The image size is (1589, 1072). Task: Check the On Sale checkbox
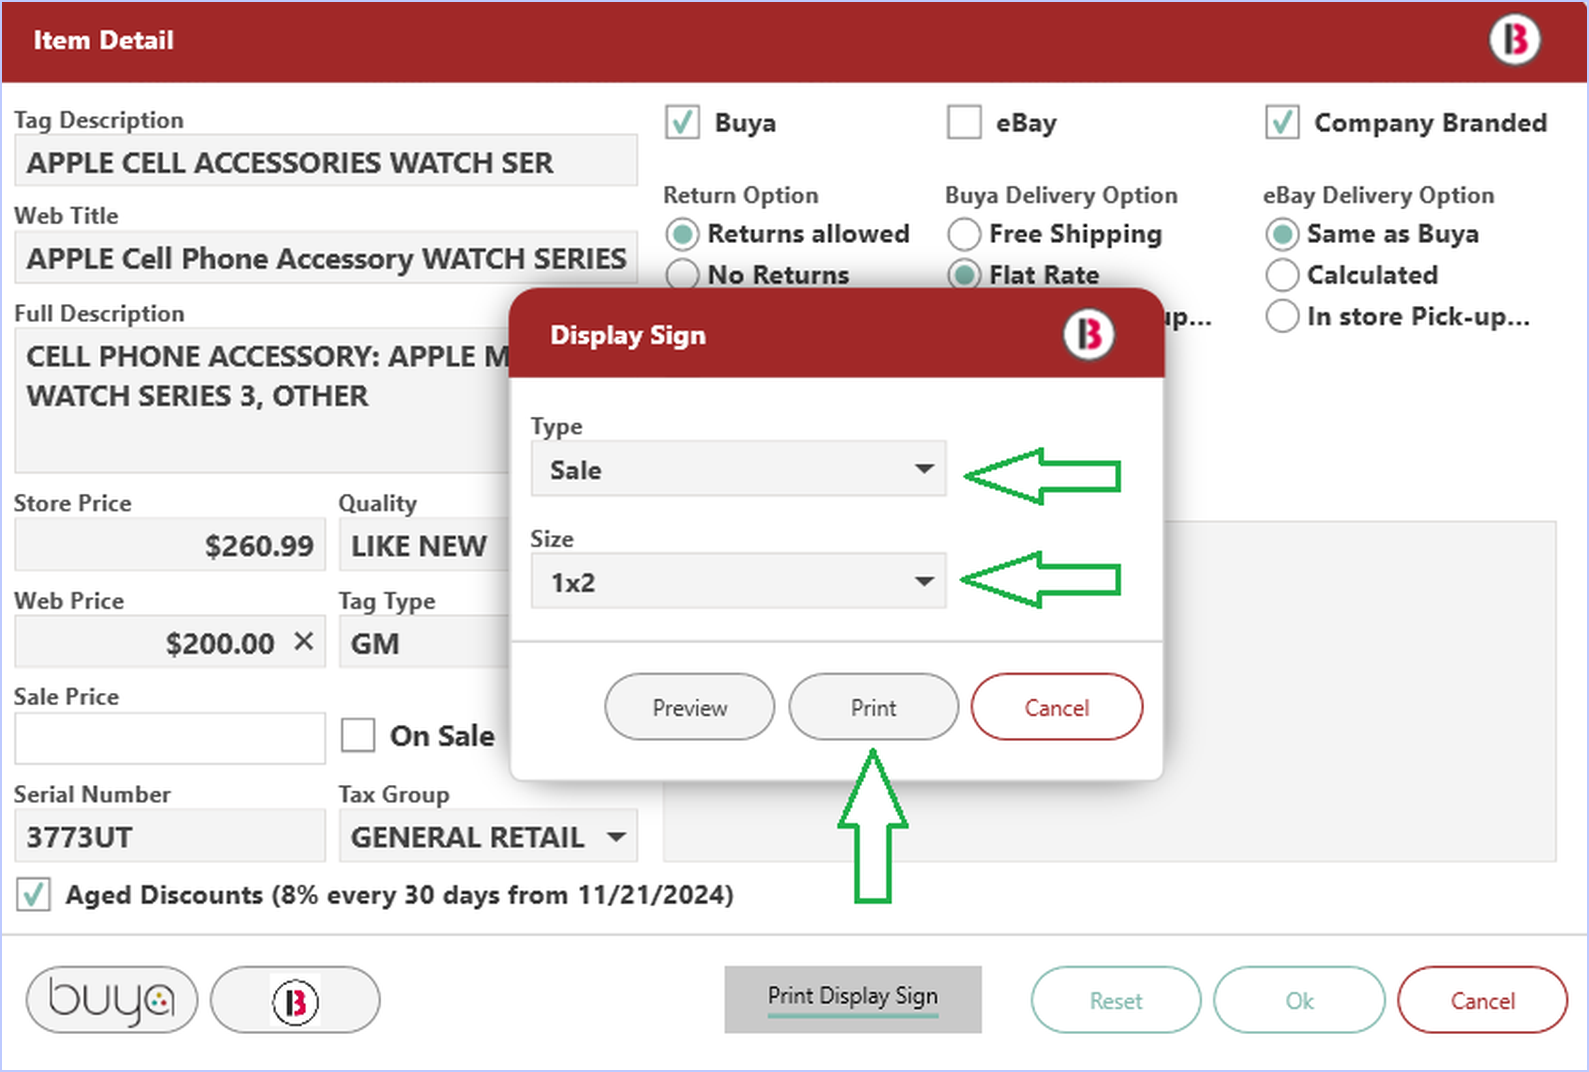pos(358,735)
